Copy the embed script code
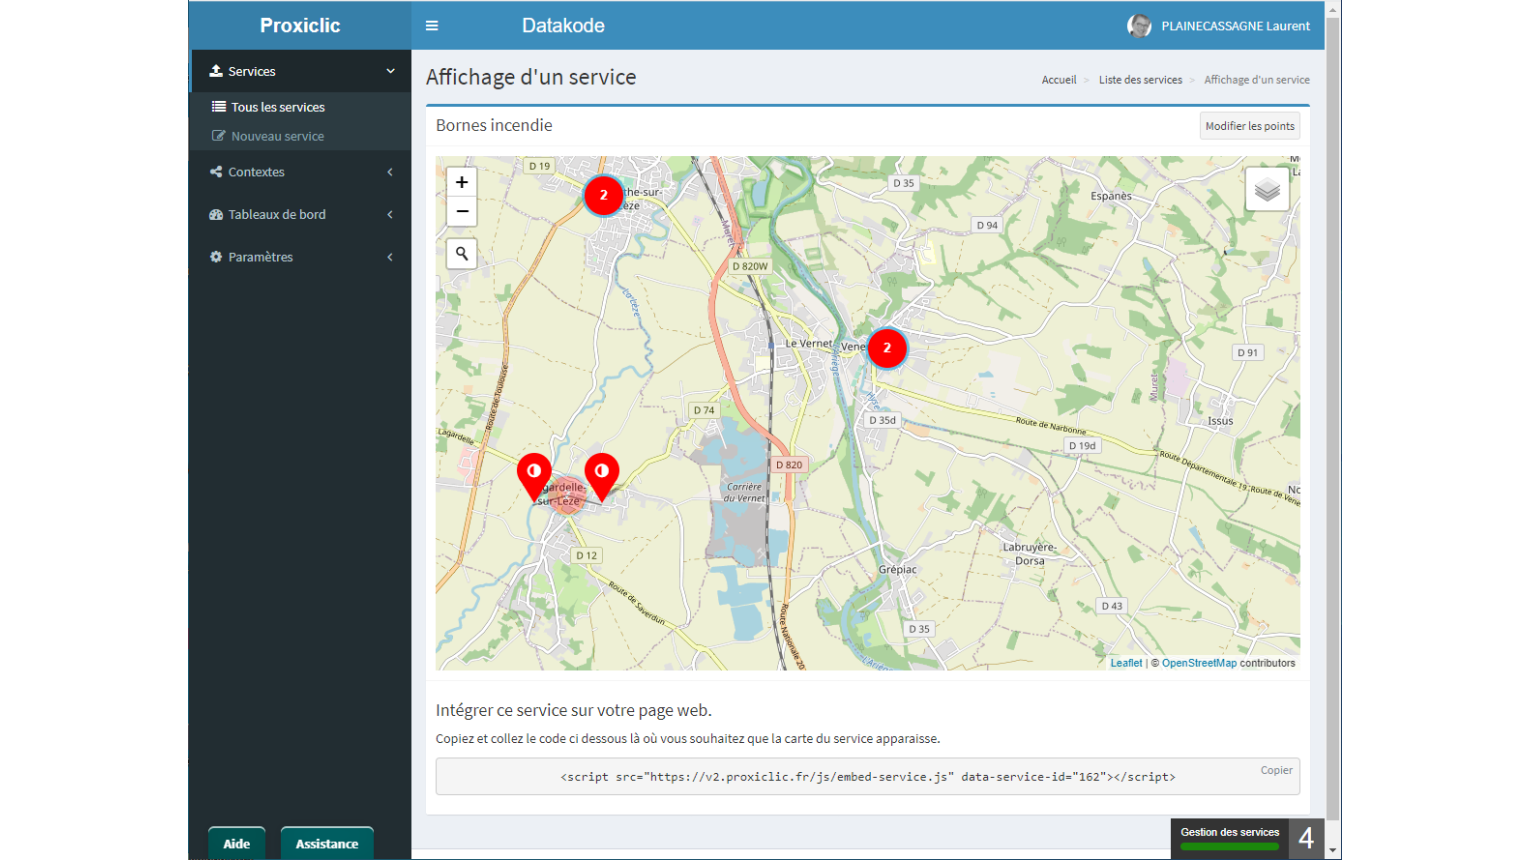1530x860 pixels. click(1276, 770)
